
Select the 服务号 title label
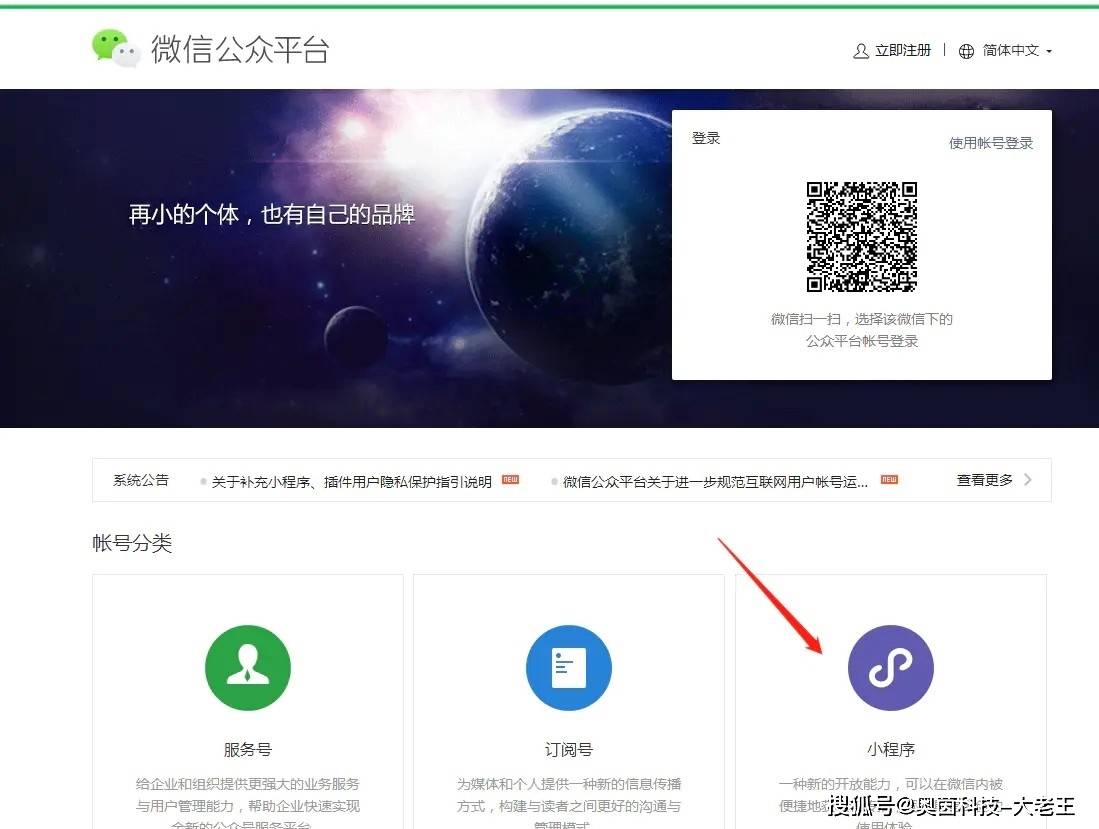pyautogui.click(x=248, y=749)
